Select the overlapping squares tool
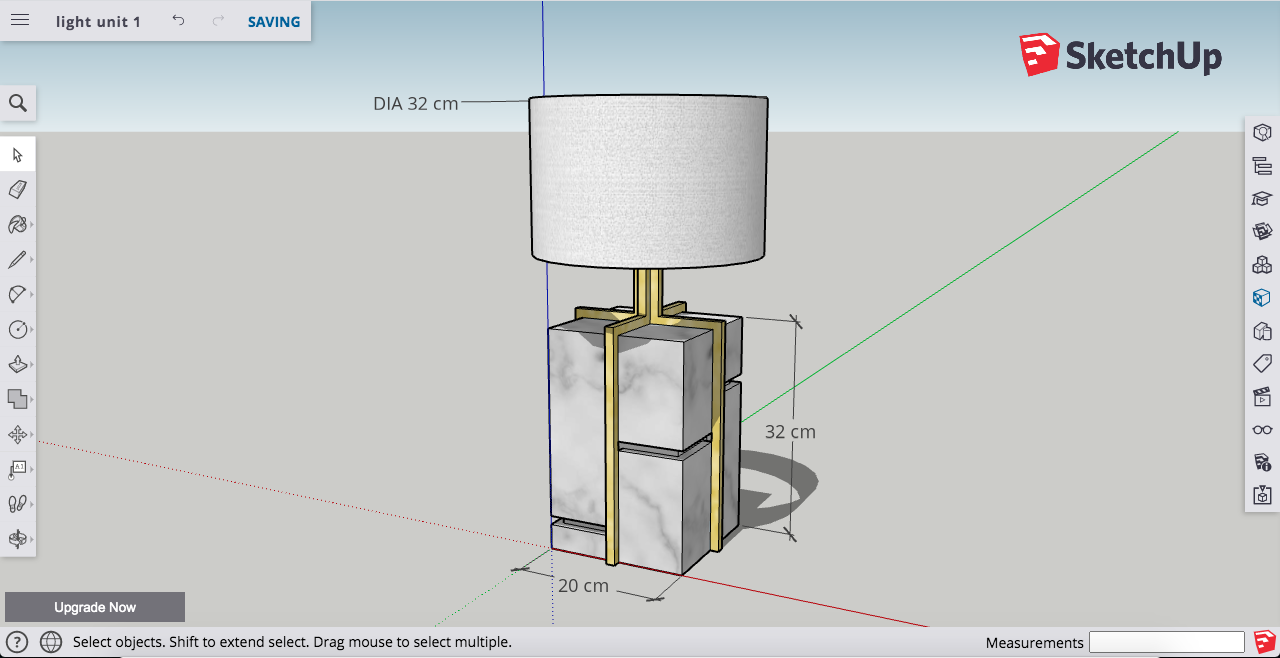The width and height of the screenshot is (1280, 658). 18,399
